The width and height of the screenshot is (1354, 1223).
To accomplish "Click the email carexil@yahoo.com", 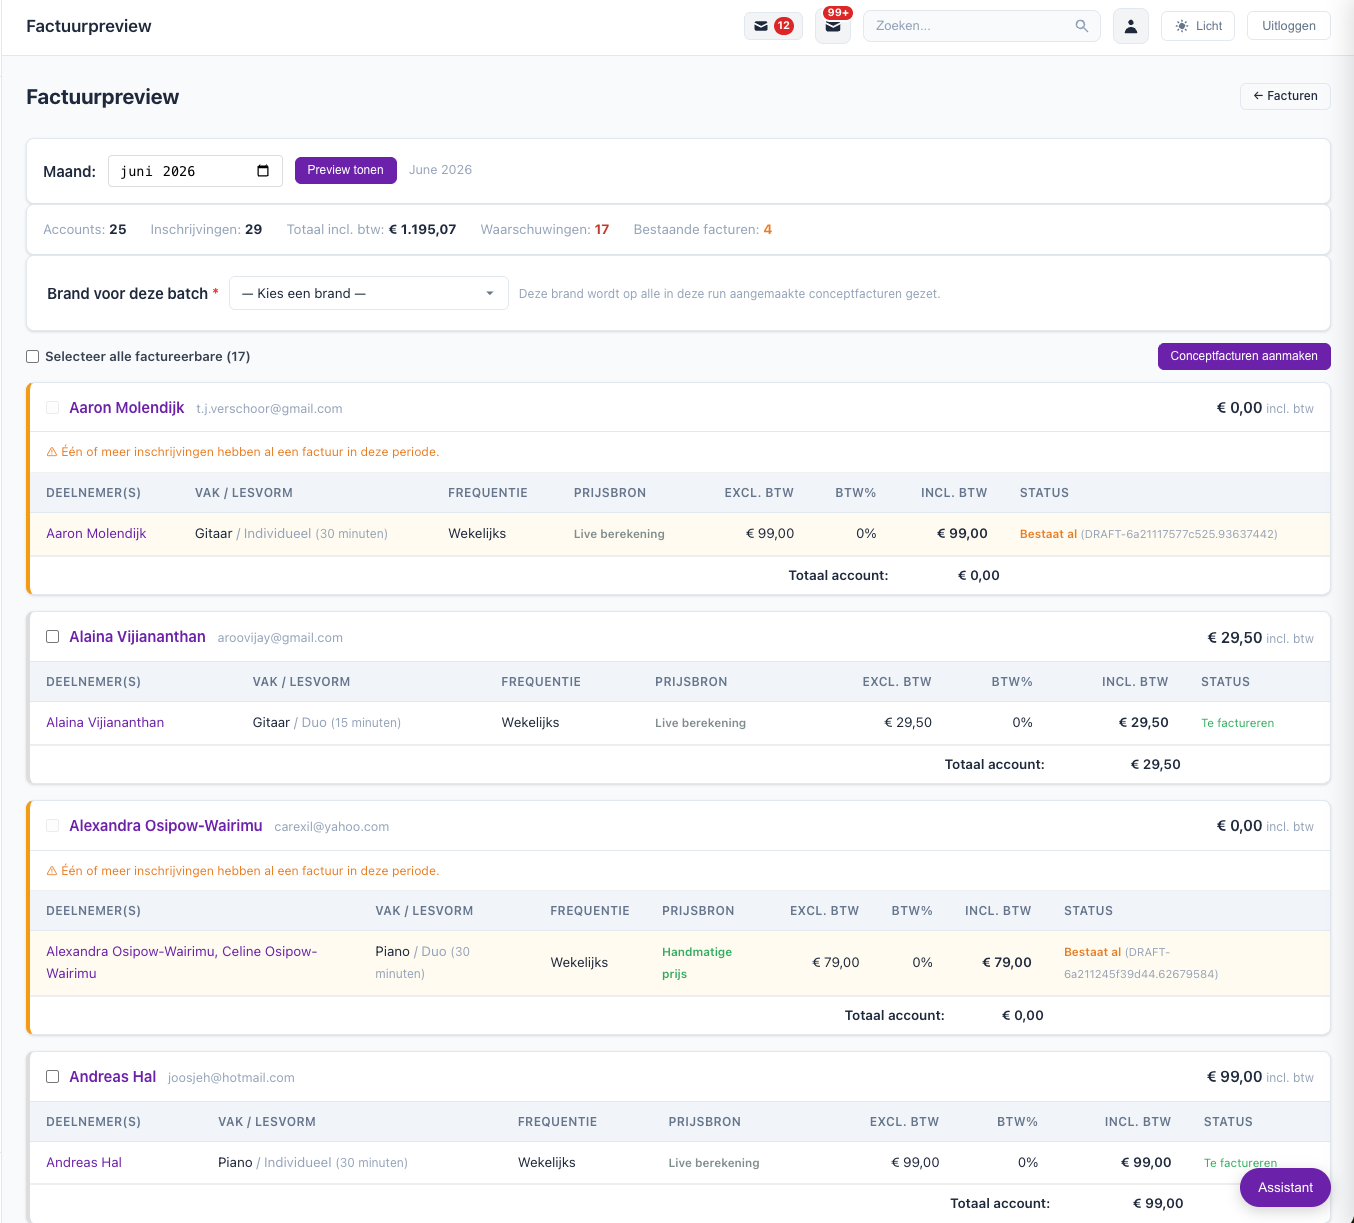I will 332,827.
